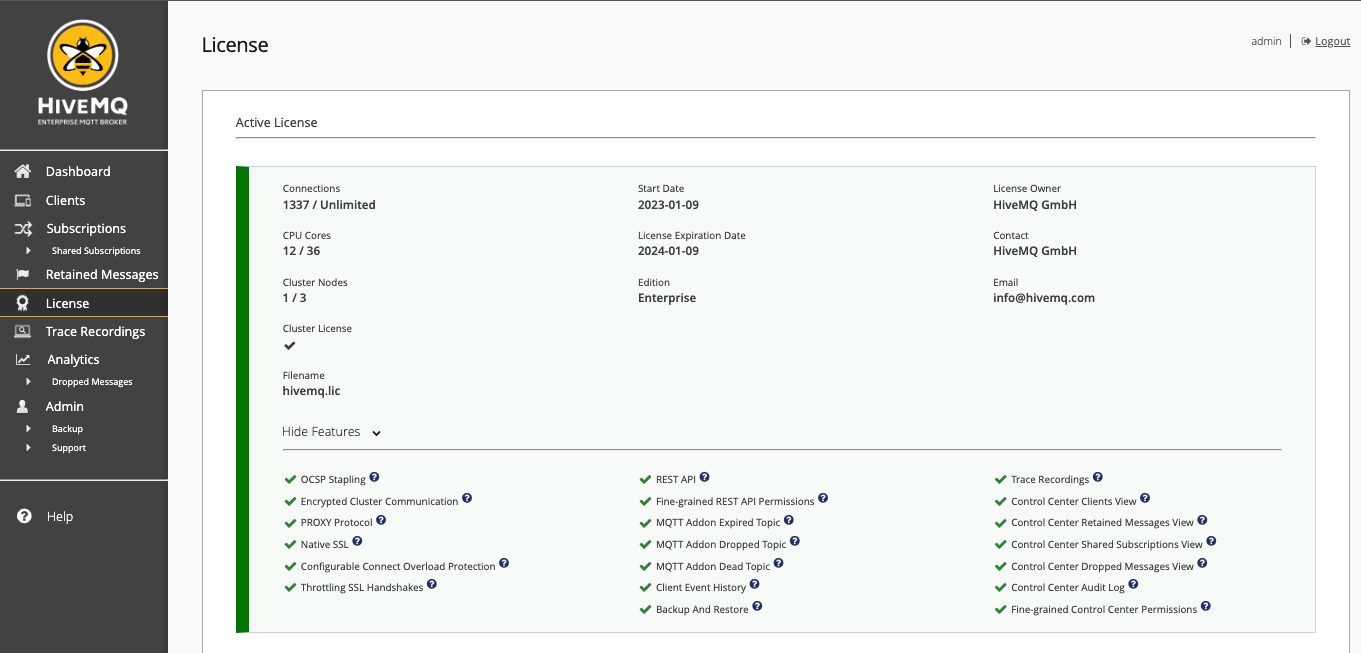
Task: Click the HiveMQ bee logo
Action: (x=83, y=54)
